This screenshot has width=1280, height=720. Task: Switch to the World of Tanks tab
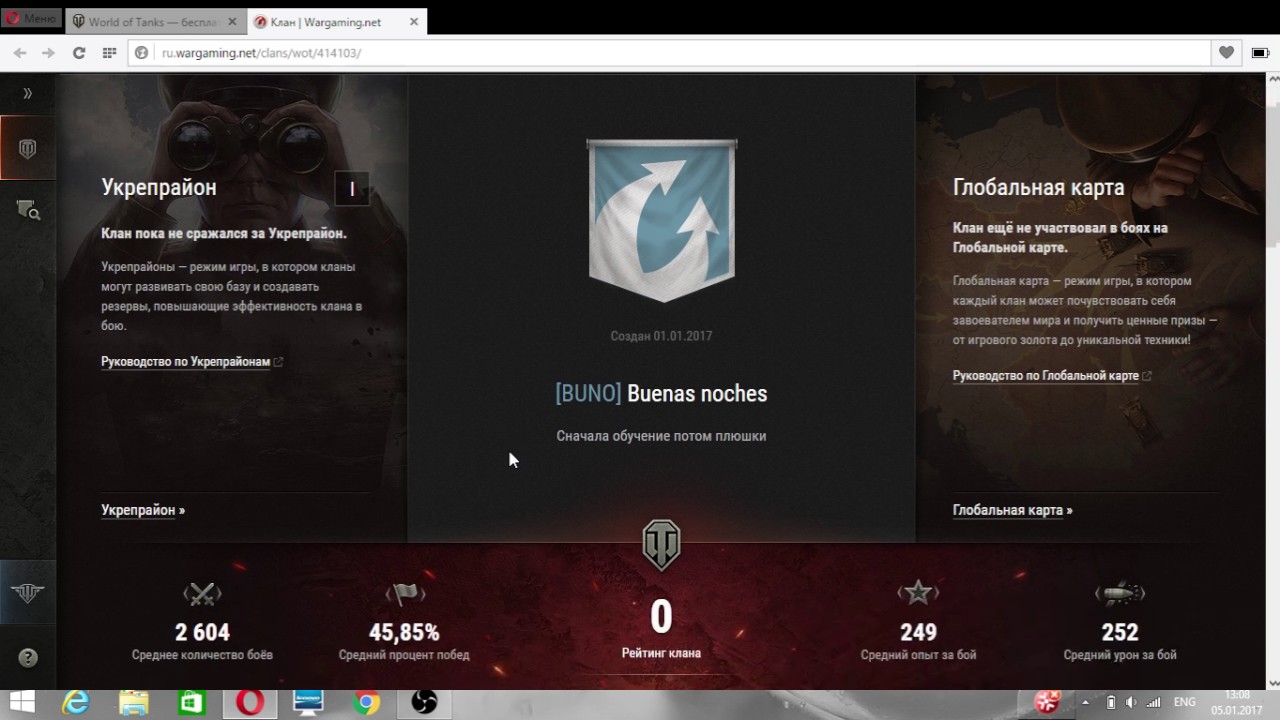(156, 21)
